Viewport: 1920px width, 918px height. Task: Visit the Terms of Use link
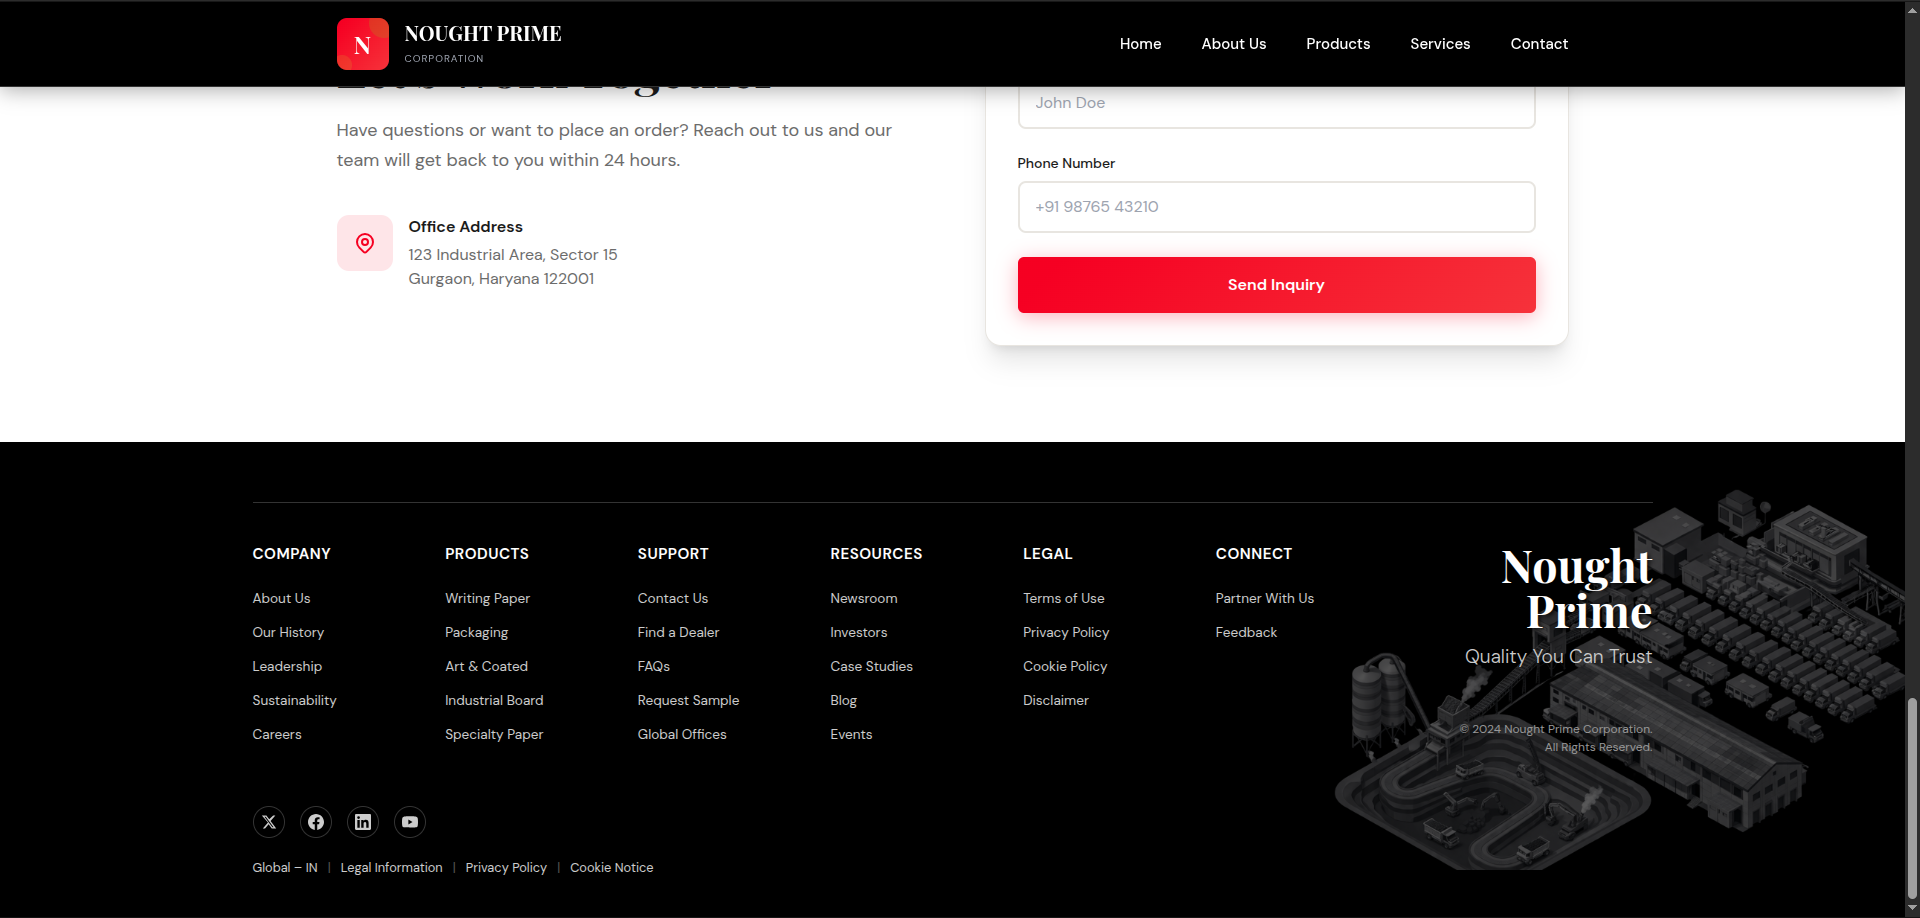[1063, 598]
